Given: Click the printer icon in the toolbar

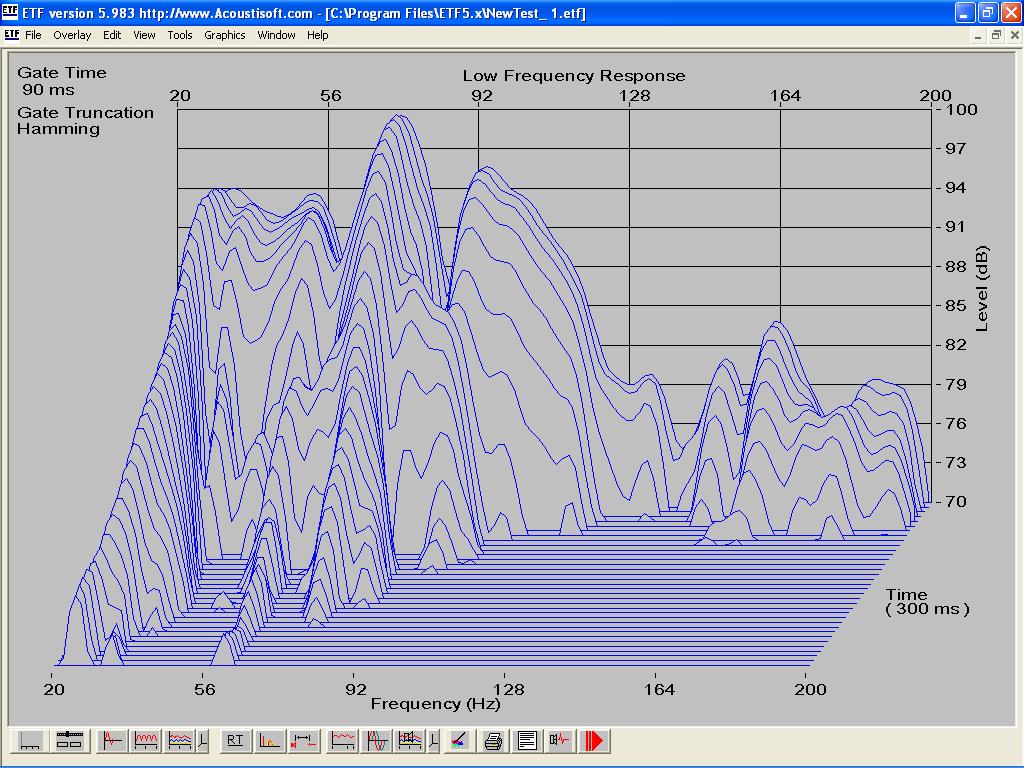Looking at the screenshot, I should [493, 741].
